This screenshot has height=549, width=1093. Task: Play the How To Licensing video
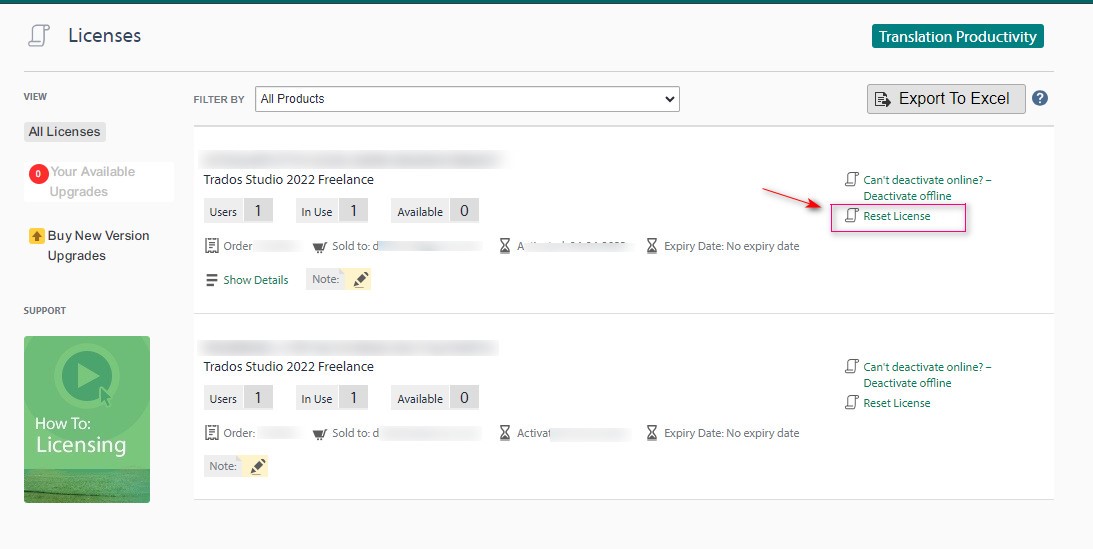point(87,419)
